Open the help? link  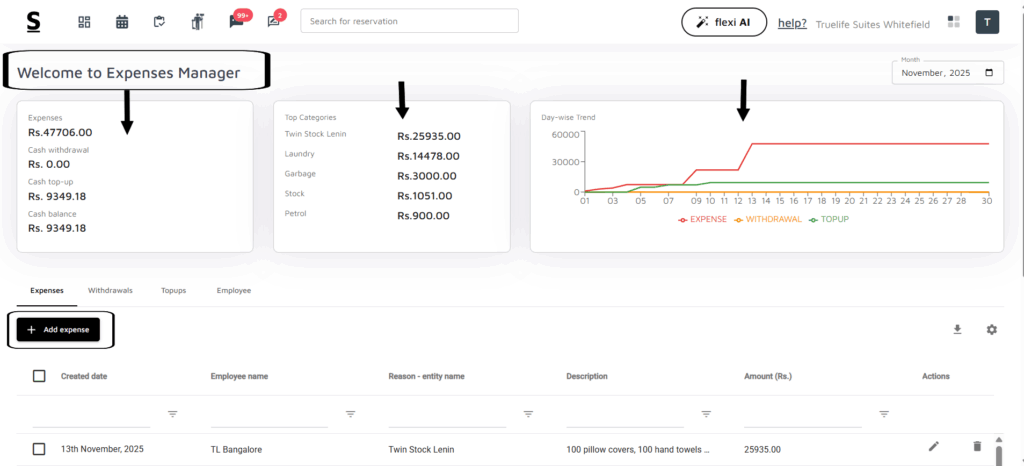pos(792,23)
